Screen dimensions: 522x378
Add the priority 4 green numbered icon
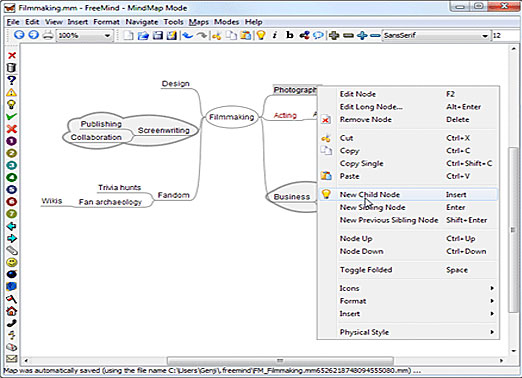12,177
